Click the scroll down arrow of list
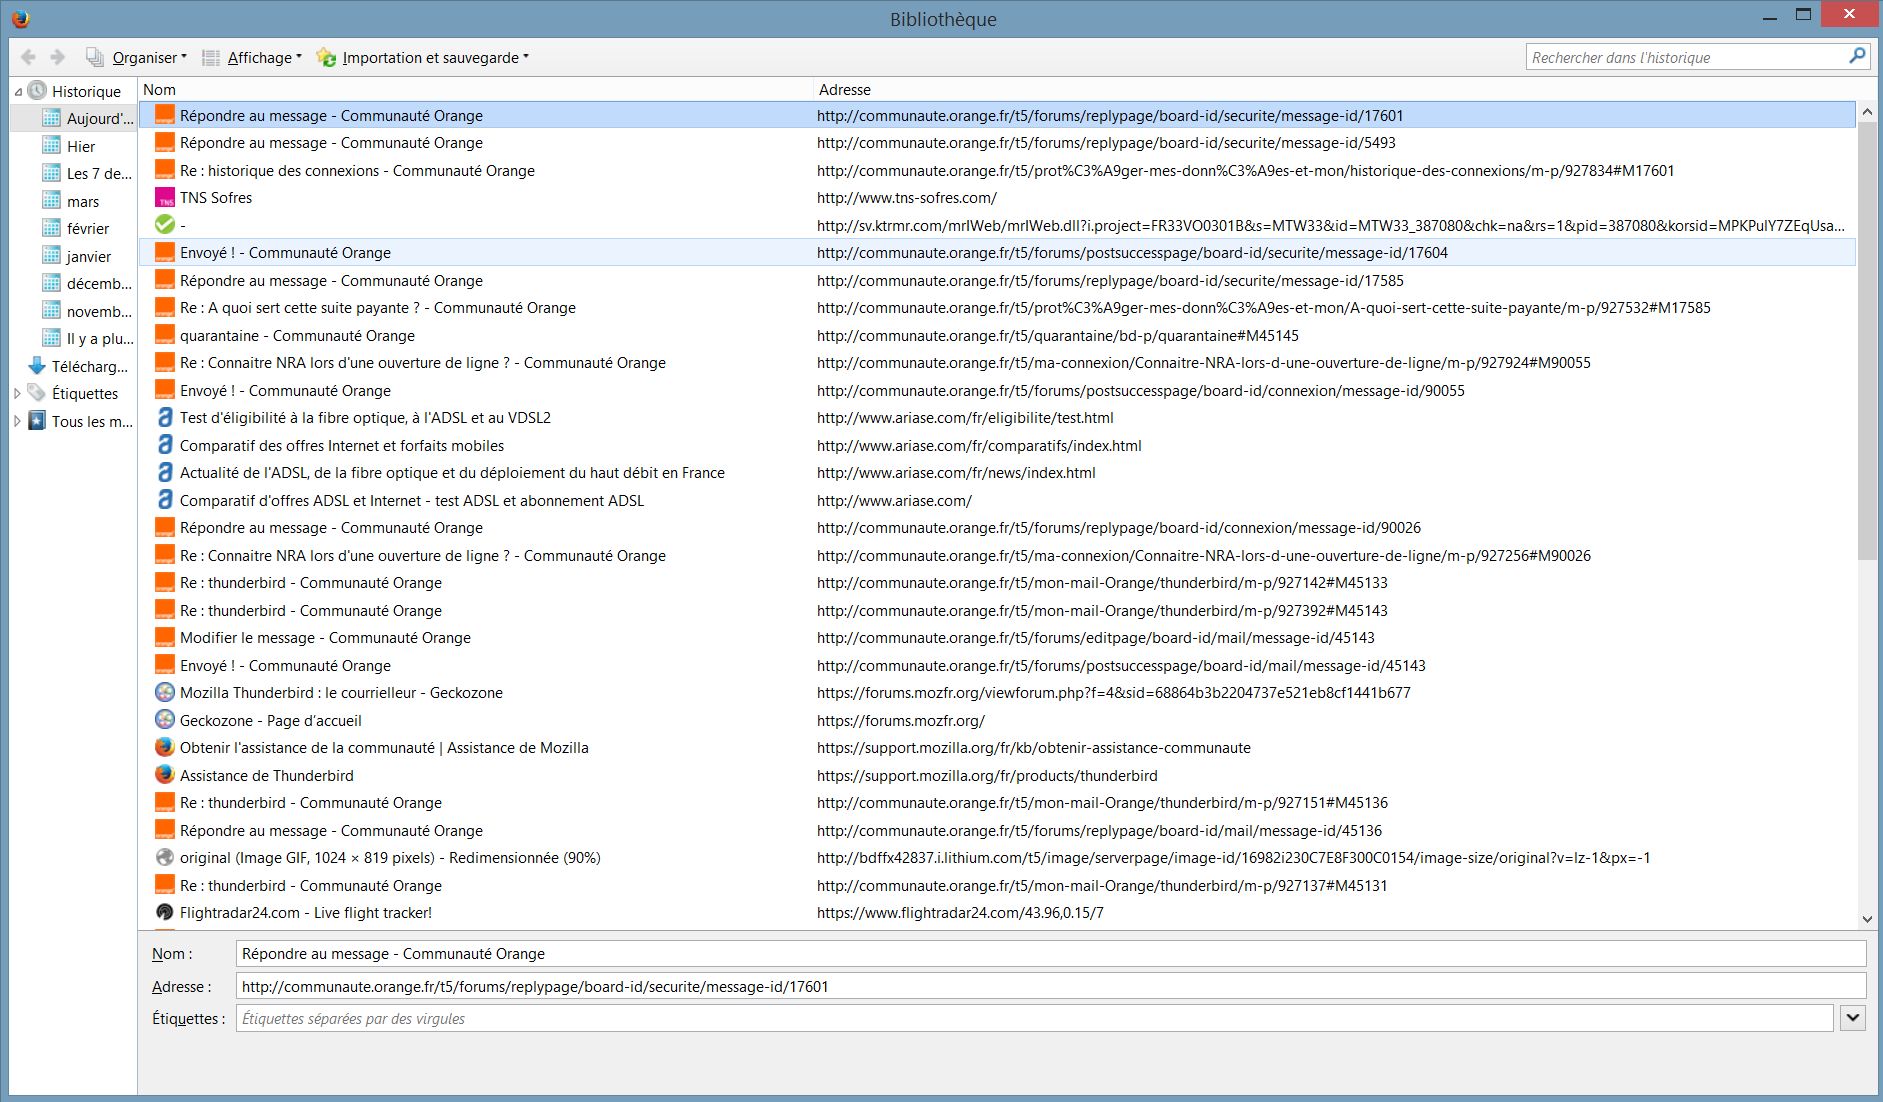Viewport: 1883px width, 1102px height. point(1867,919)
